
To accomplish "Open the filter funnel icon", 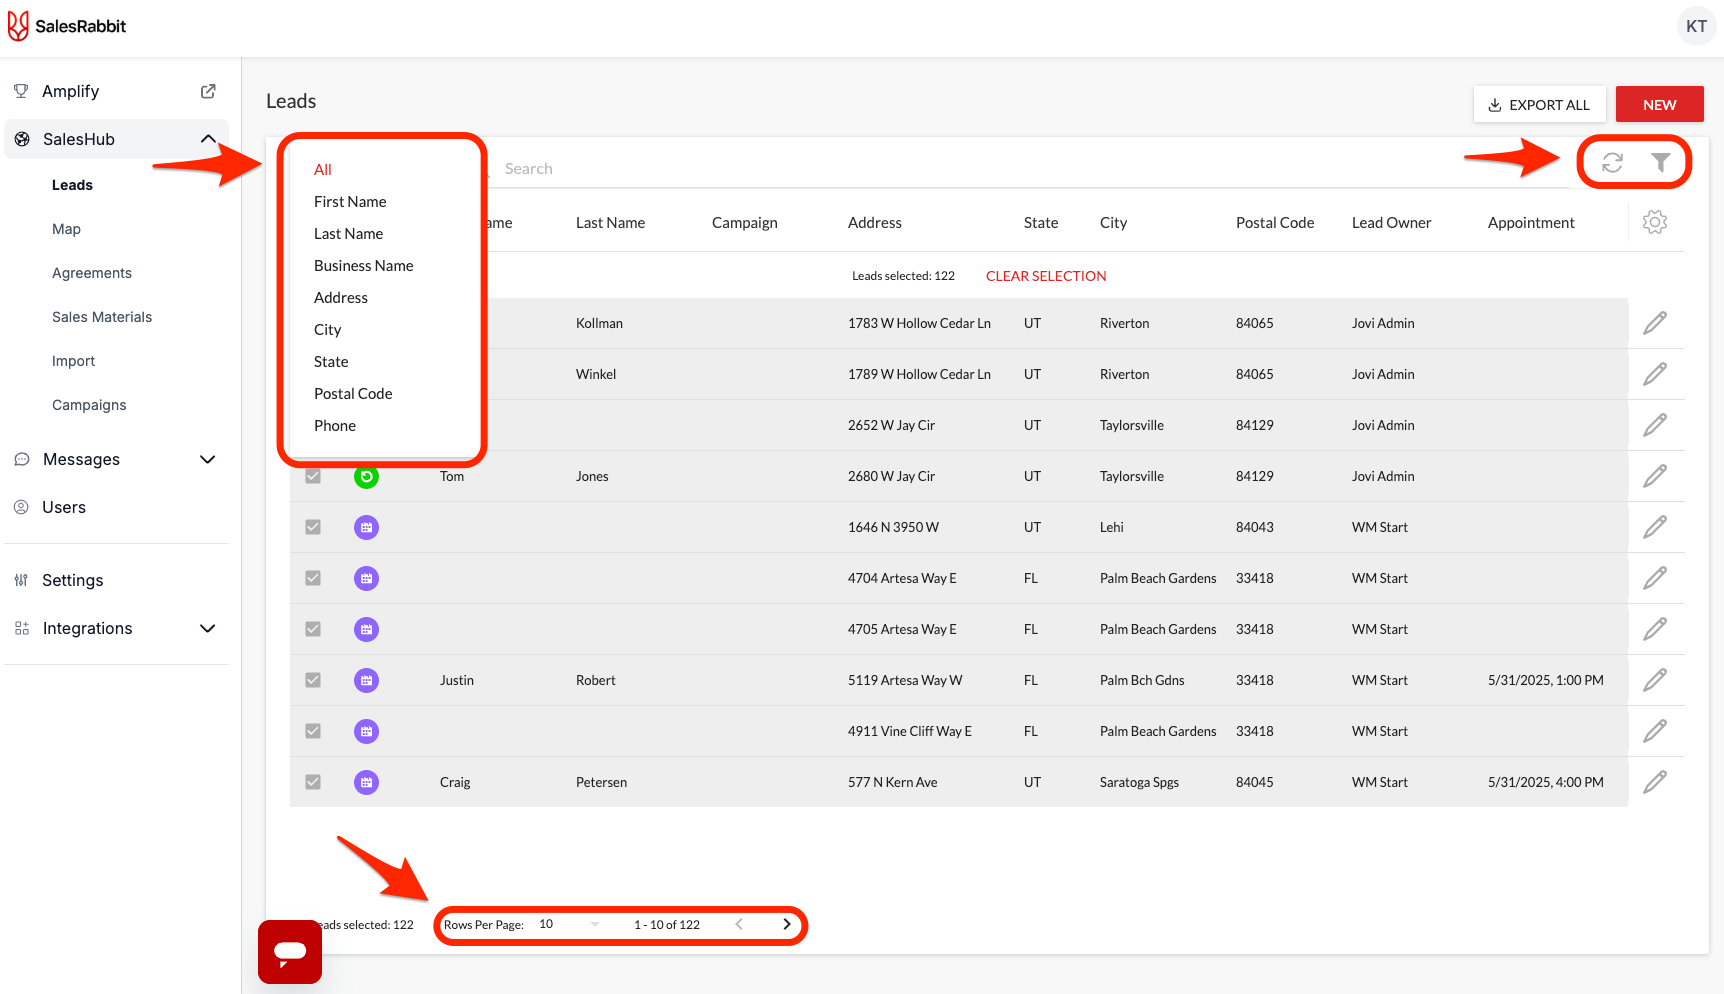I will (1660, 162).
